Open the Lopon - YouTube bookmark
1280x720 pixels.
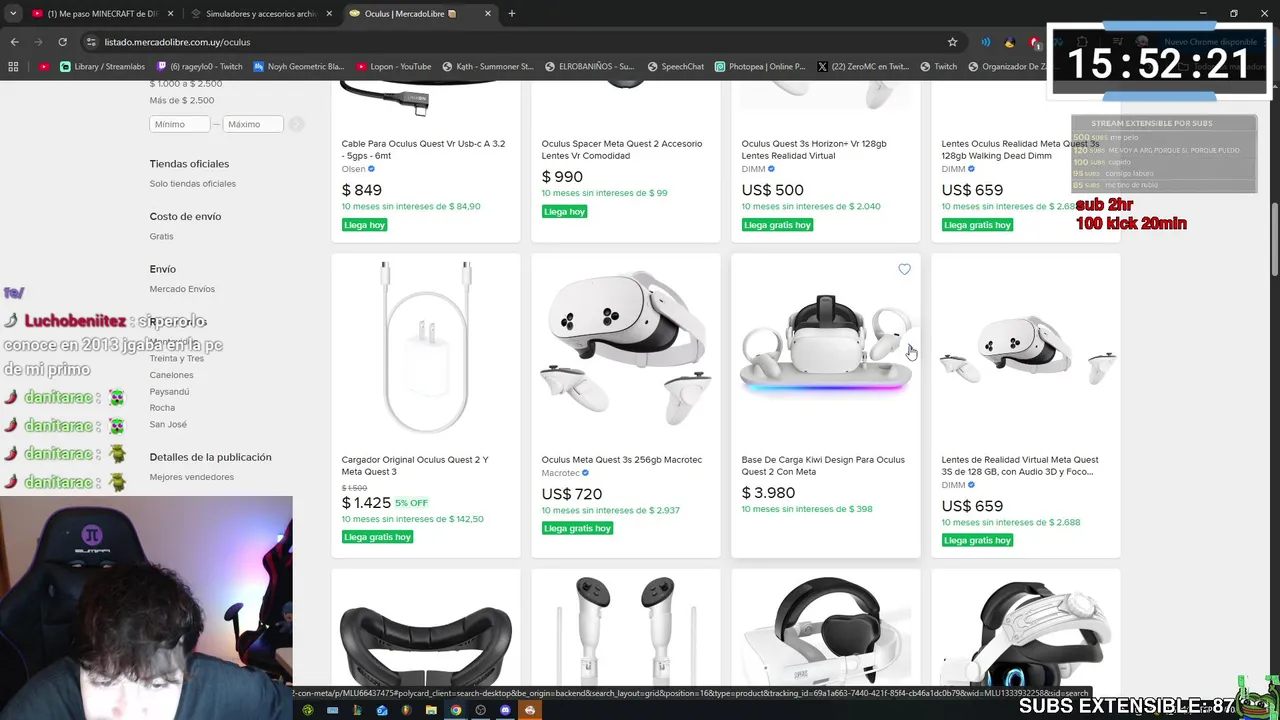[393, 67]
